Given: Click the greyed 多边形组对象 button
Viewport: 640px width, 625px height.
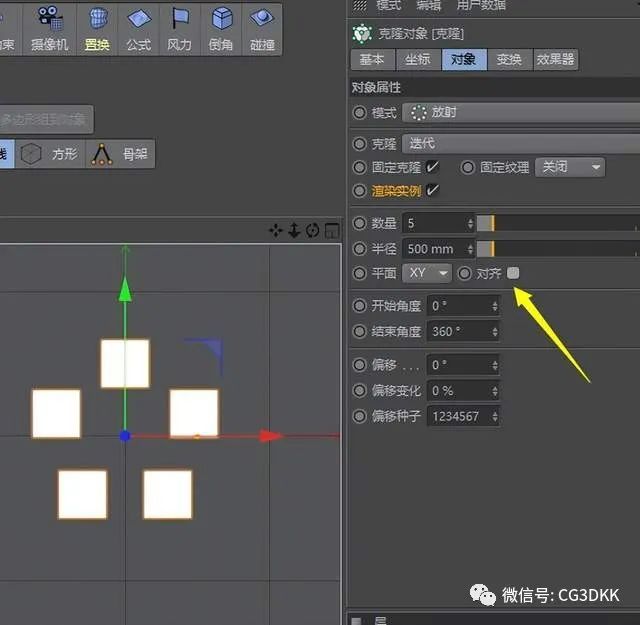Looking at the screenshot, I should click(x=46, y=120).
